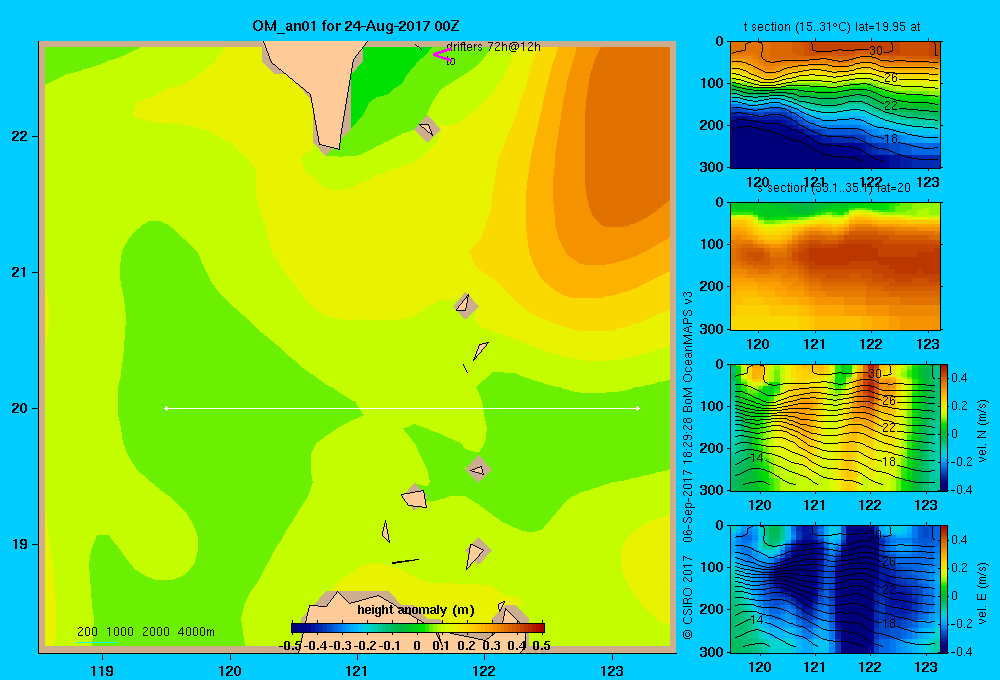Click the "30" isotherm label in the temperature section
1000x680 pixels.
tap(876, 51)
